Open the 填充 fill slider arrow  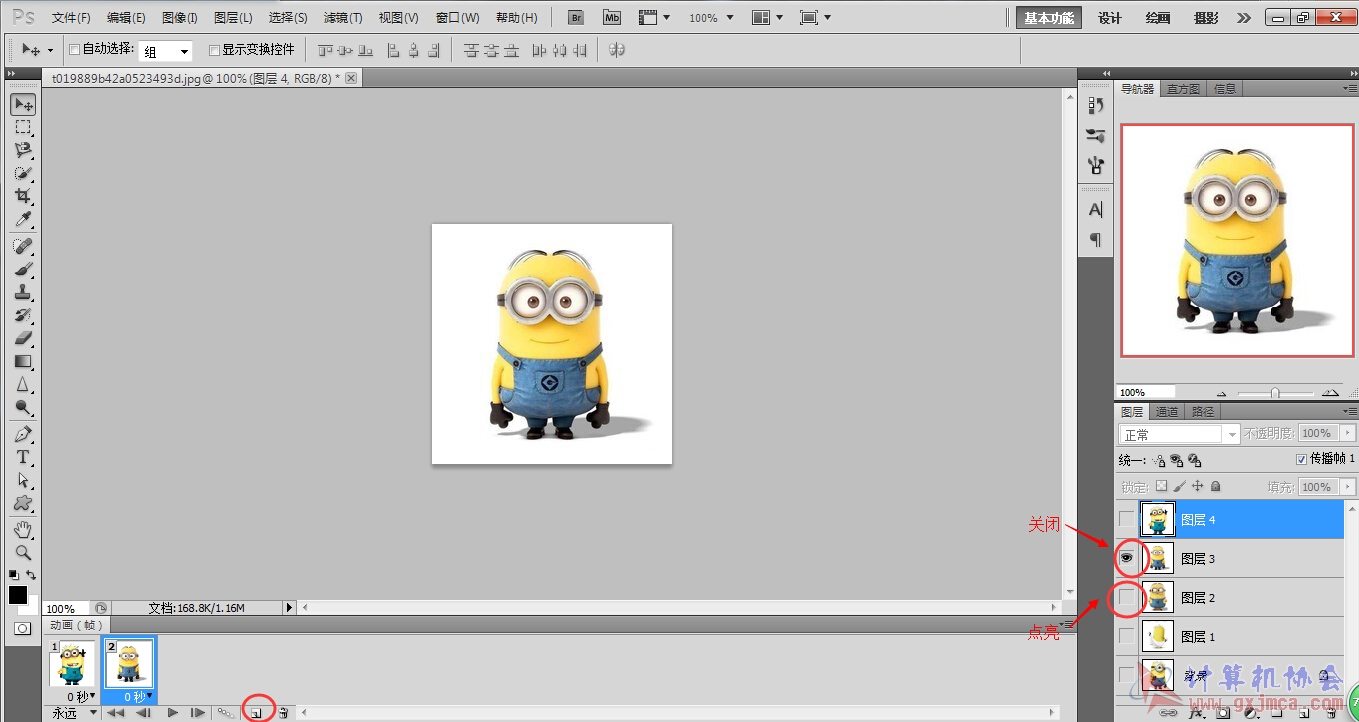[1346, 487]
